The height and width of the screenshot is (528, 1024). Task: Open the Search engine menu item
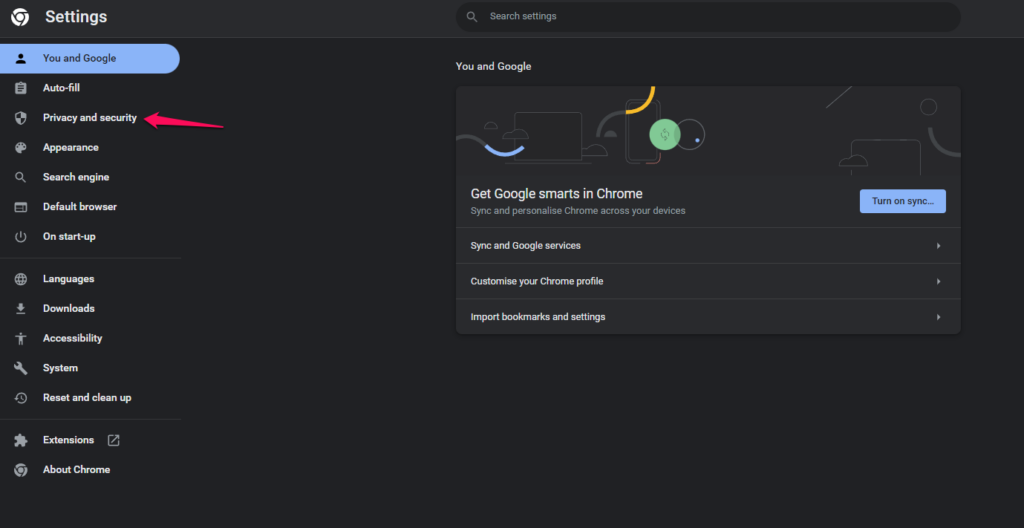coord(76,177)
